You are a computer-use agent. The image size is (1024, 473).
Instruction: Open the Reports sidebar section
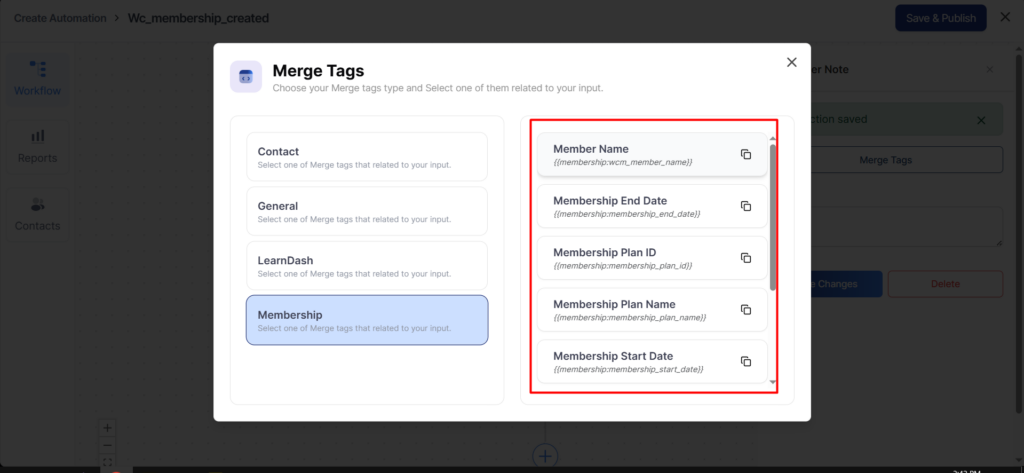coord(37,146)
